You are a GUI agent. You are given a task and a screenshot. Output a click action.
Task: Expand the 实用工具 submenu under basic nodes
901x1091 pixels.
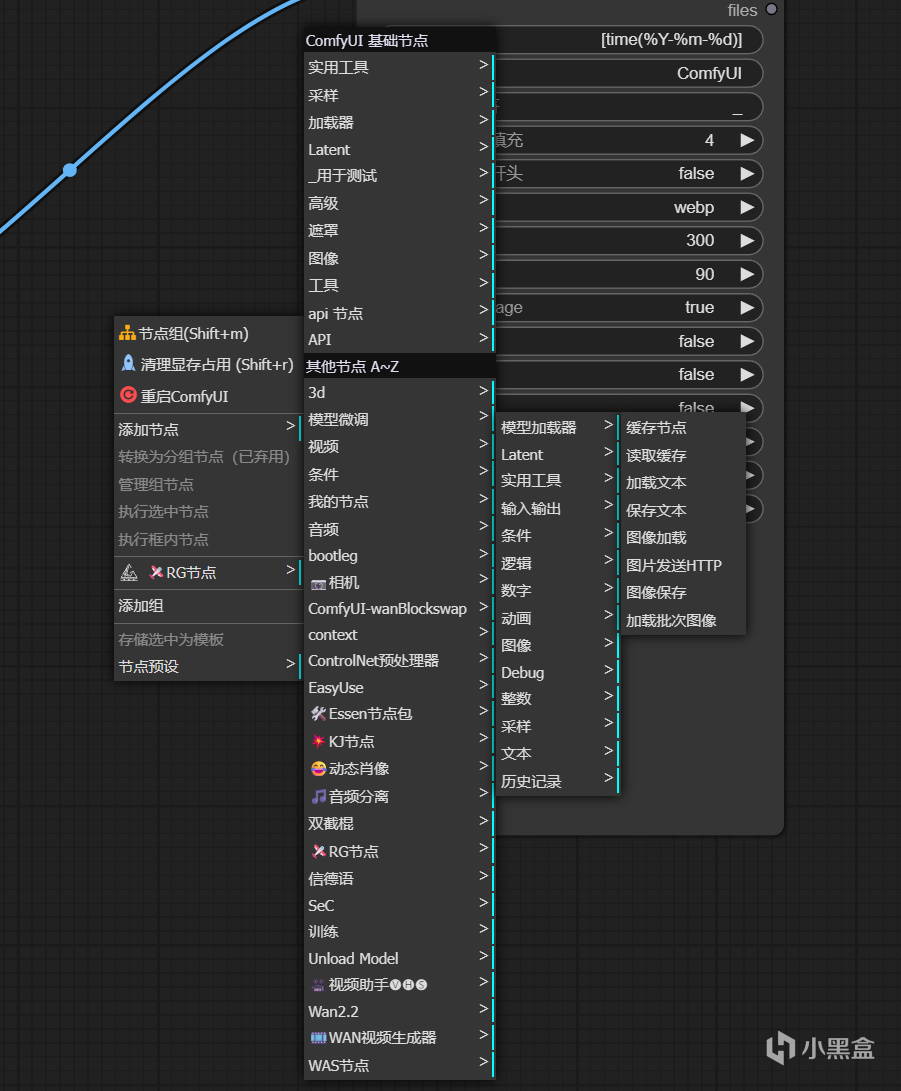coord(399,67)
